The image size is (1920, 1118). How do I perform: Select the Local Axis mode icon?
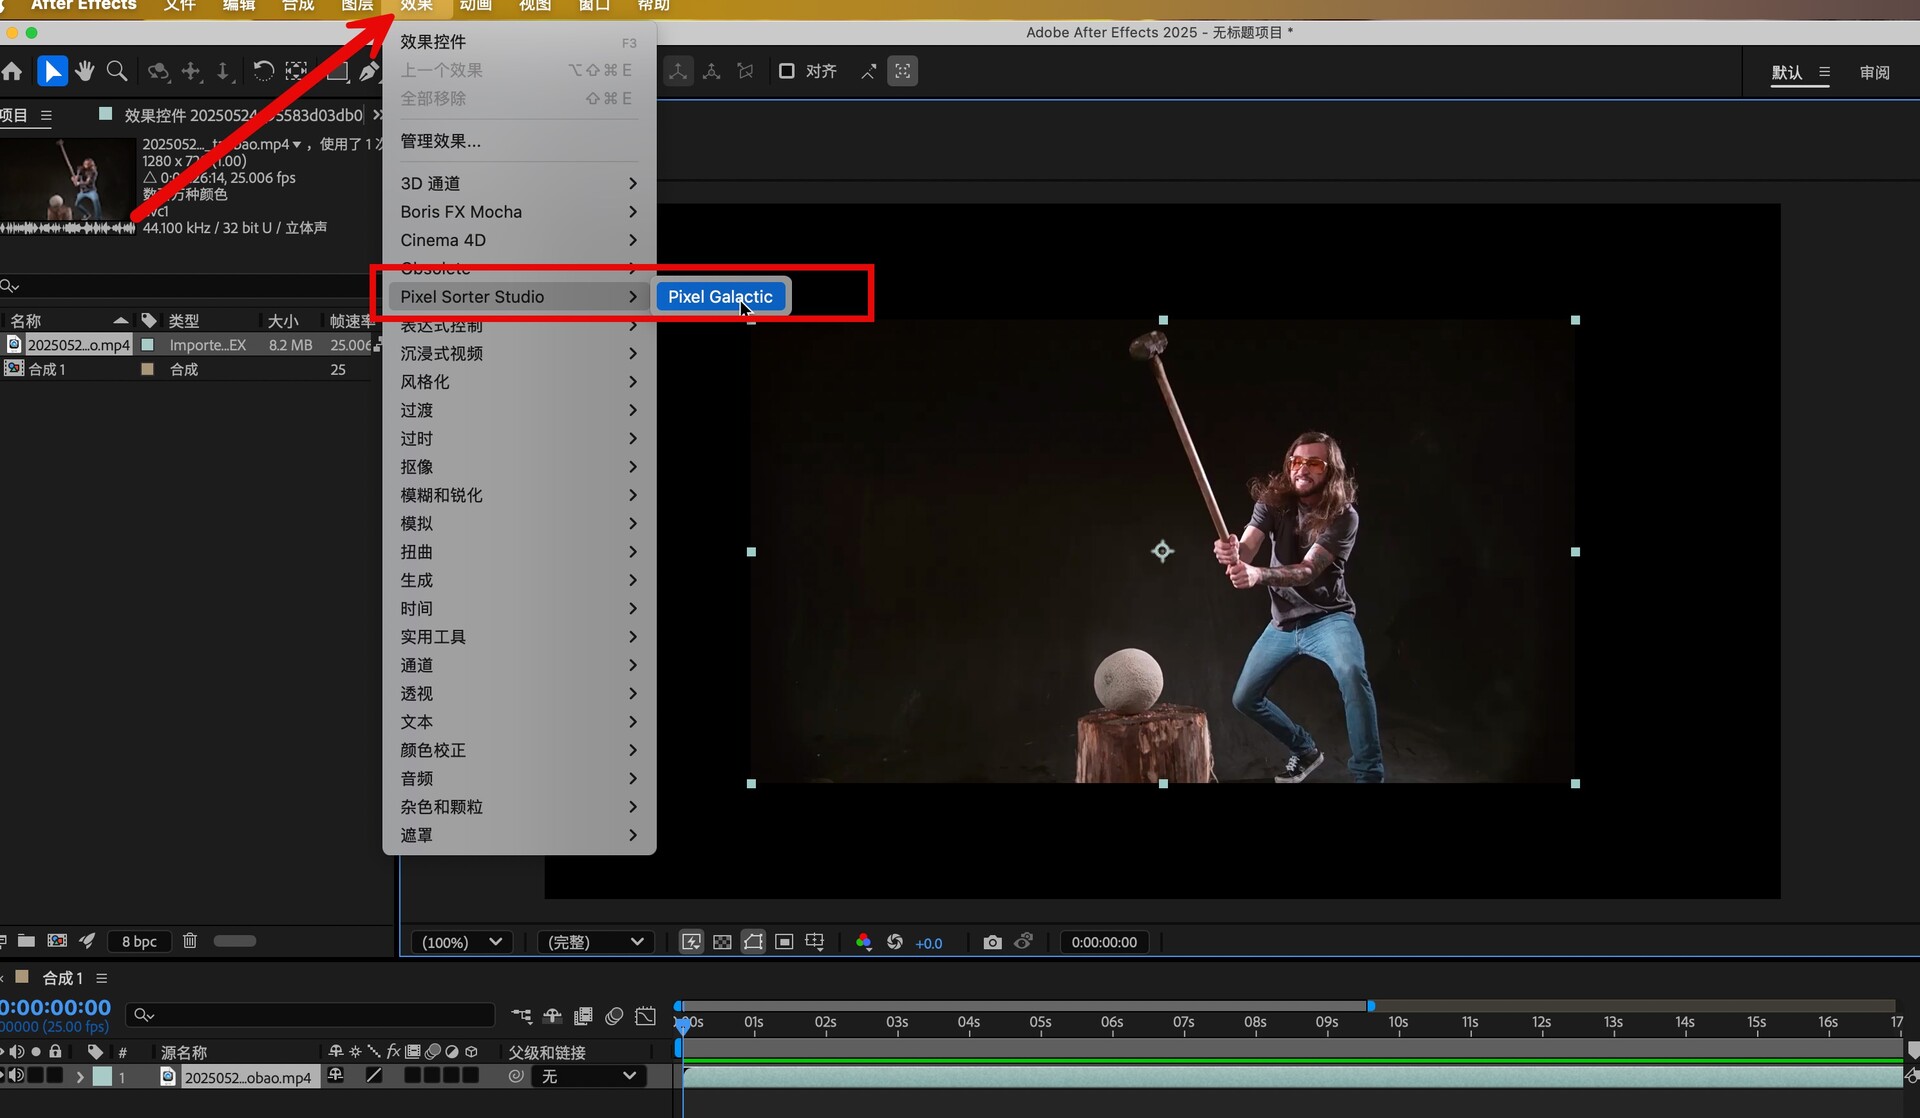(678, 71)
